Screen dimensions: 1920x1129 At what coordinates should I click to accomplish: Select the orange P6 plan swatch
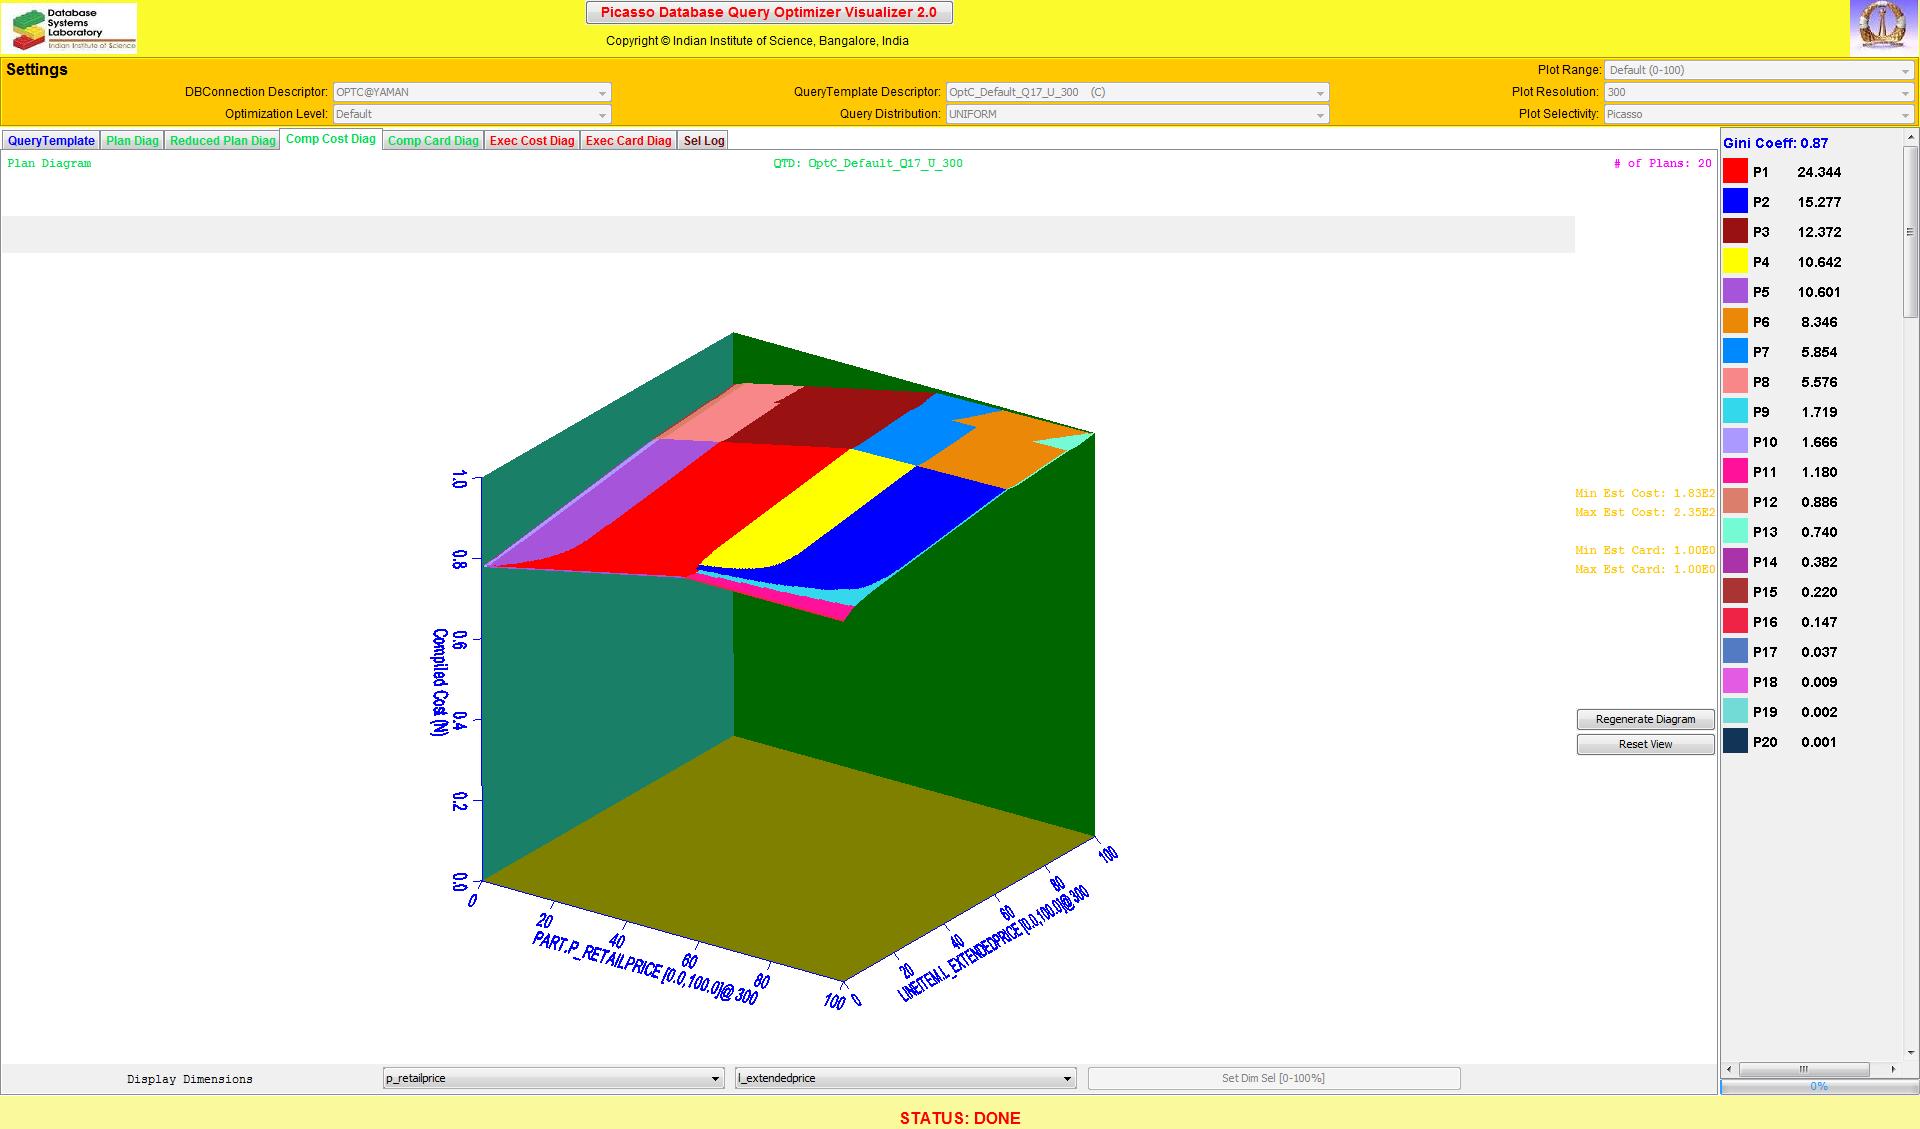click(1735, 322)
